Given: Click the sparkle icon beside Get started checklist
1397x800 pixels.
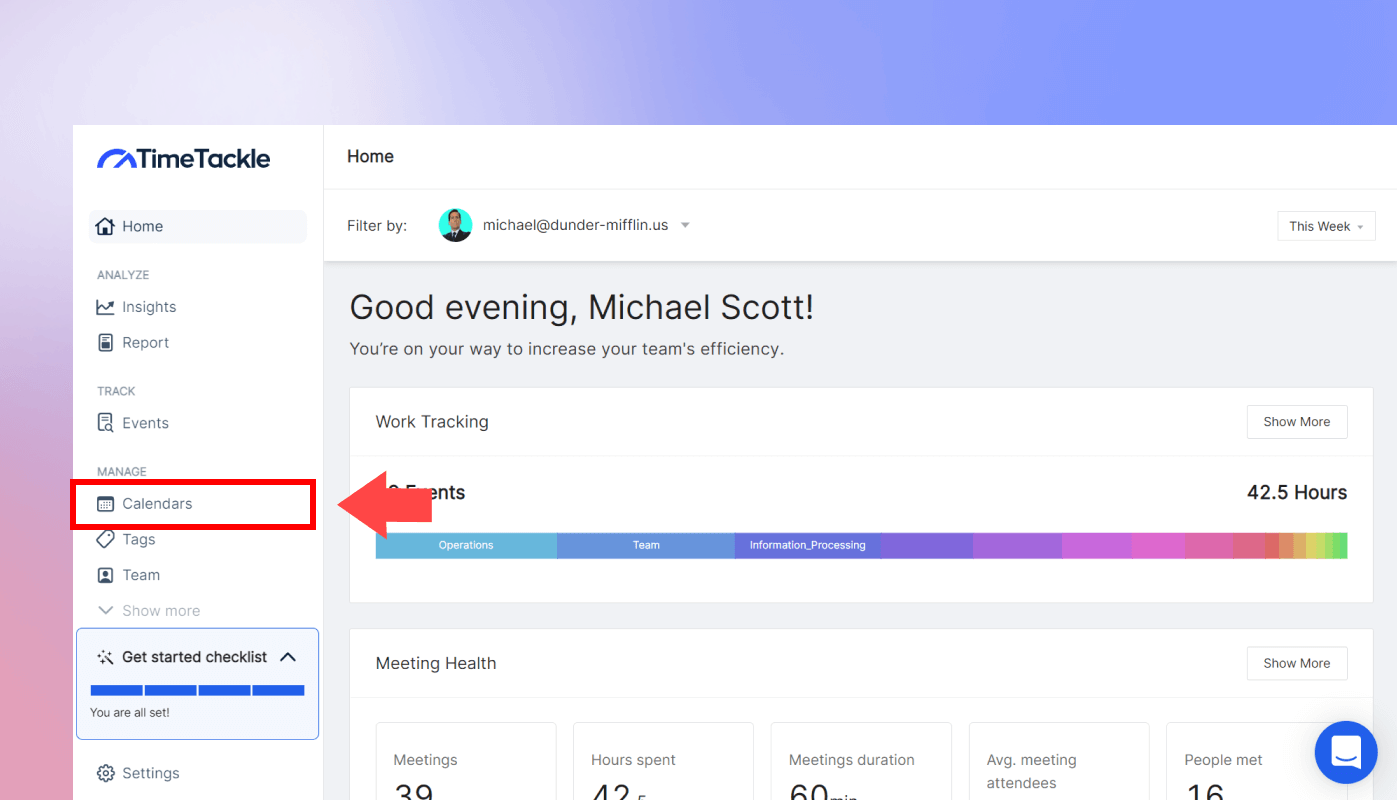Looking at the screenshot, I should coord(105,657).
